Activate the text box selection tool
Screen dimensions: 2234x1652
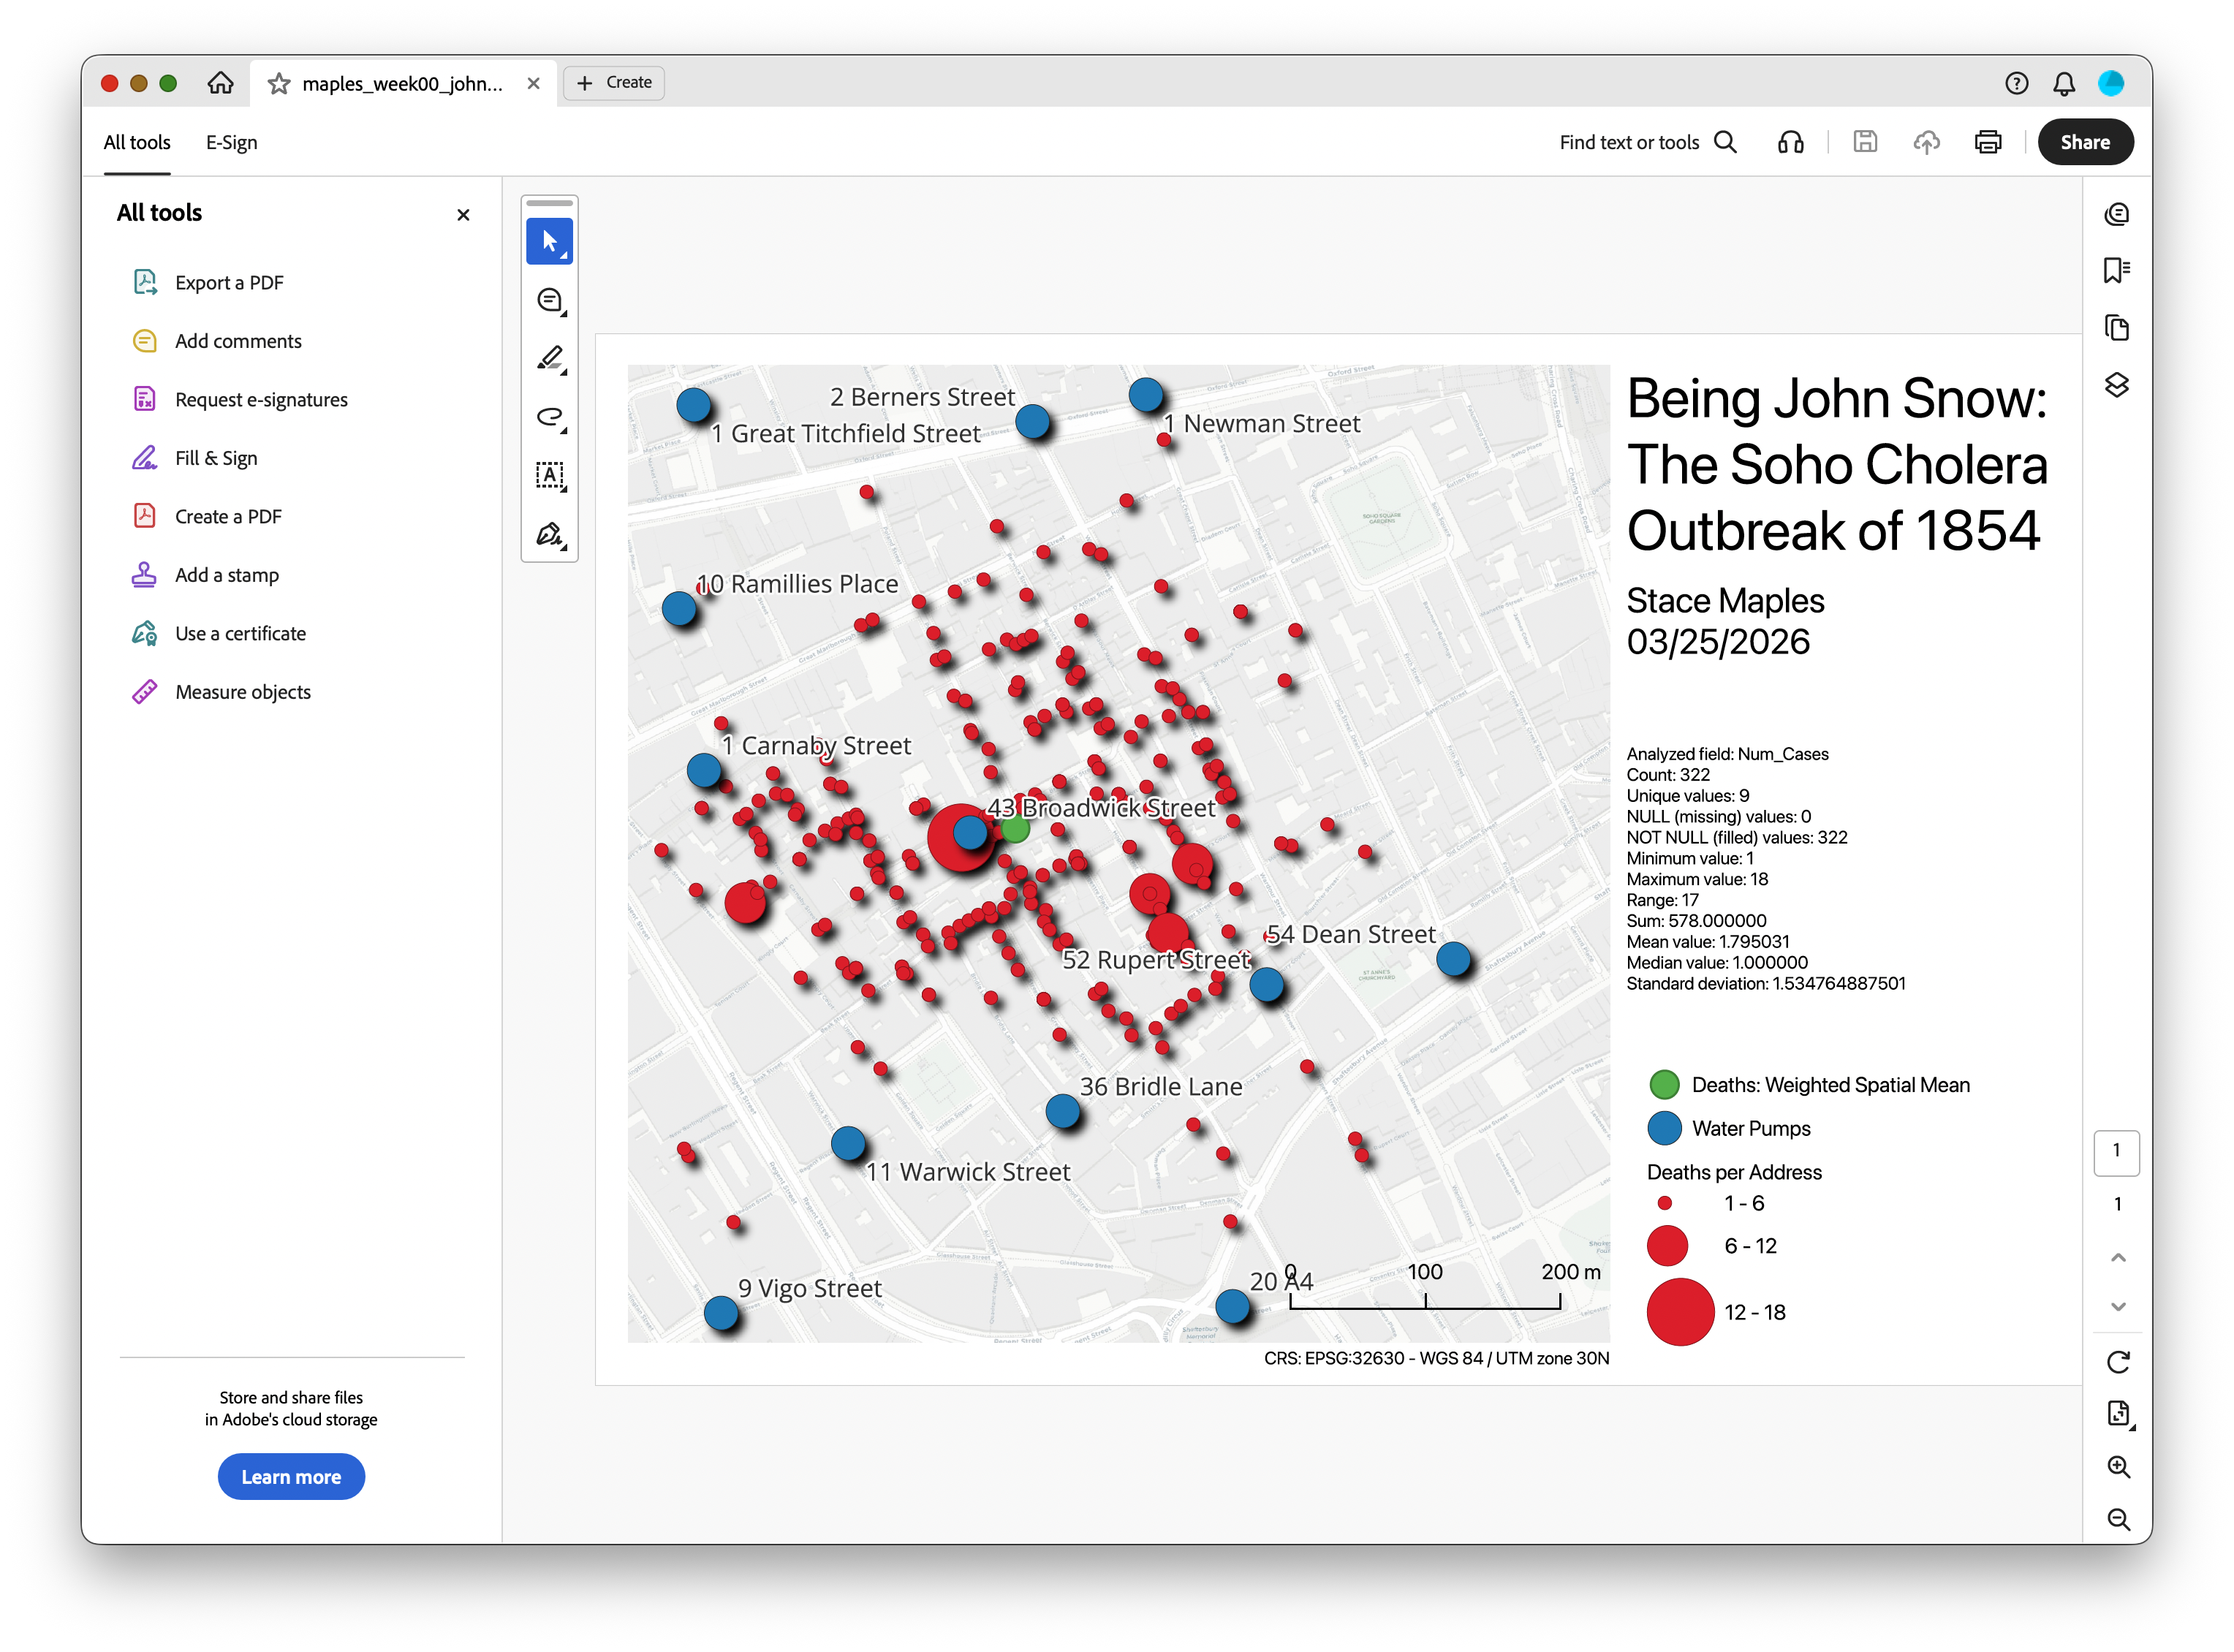coord(549,475)
